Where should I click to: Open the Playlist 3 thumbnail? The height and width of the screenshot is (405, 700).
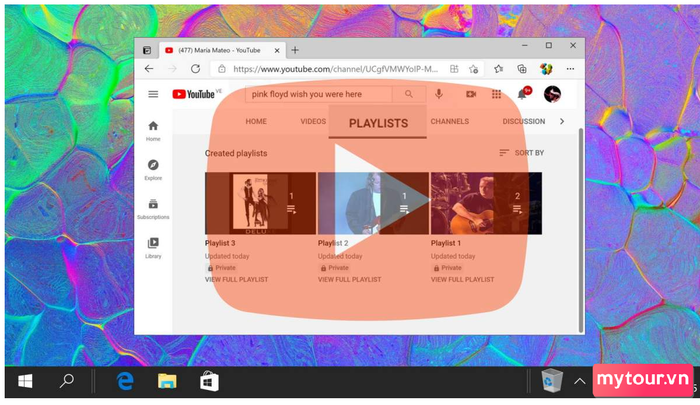260,203
